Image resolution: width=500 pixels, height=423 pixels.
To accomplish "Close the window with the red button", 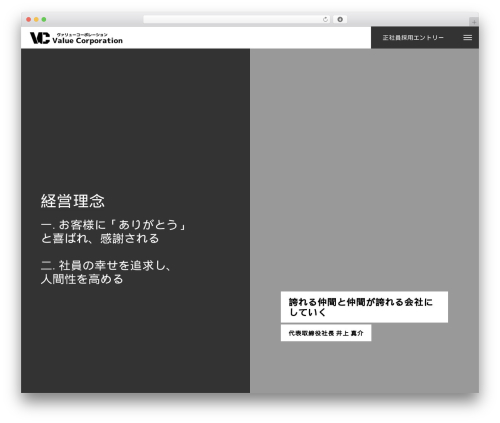I will pyautogui.click(x=29, y=19).
